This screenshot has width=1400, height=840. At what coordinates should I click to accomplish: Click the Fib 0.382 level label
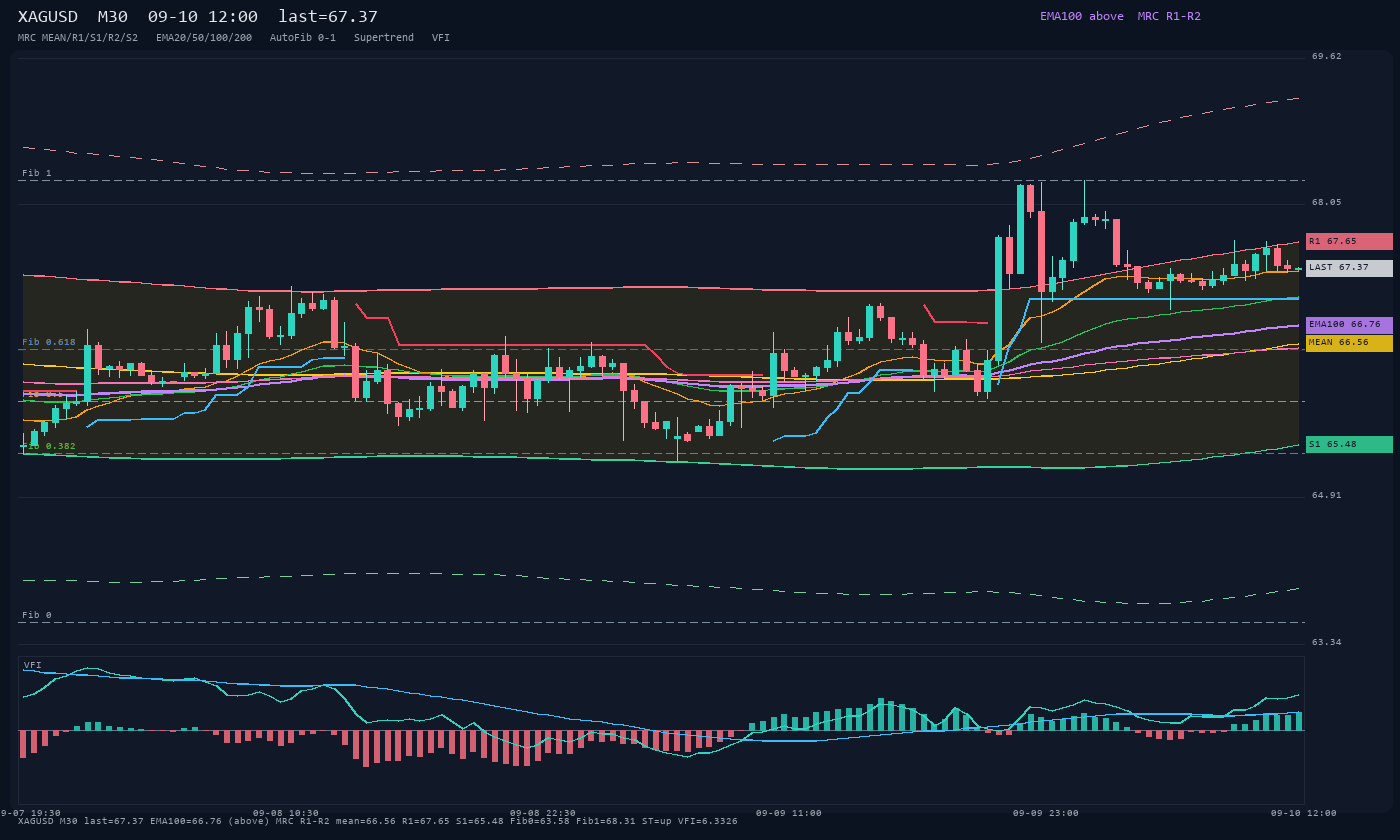(x=49, y=446)
